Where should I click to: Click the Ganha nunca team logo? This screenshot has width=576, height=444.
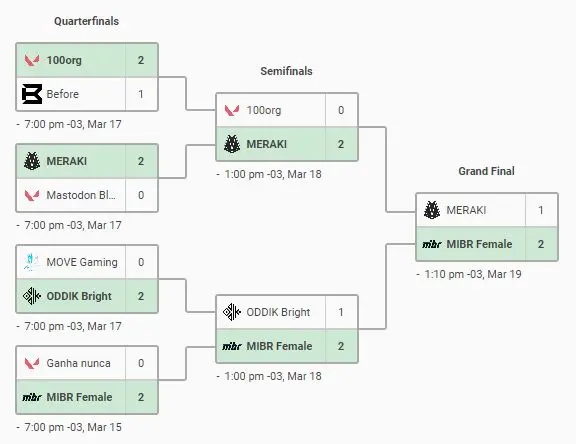coord(32,363)
